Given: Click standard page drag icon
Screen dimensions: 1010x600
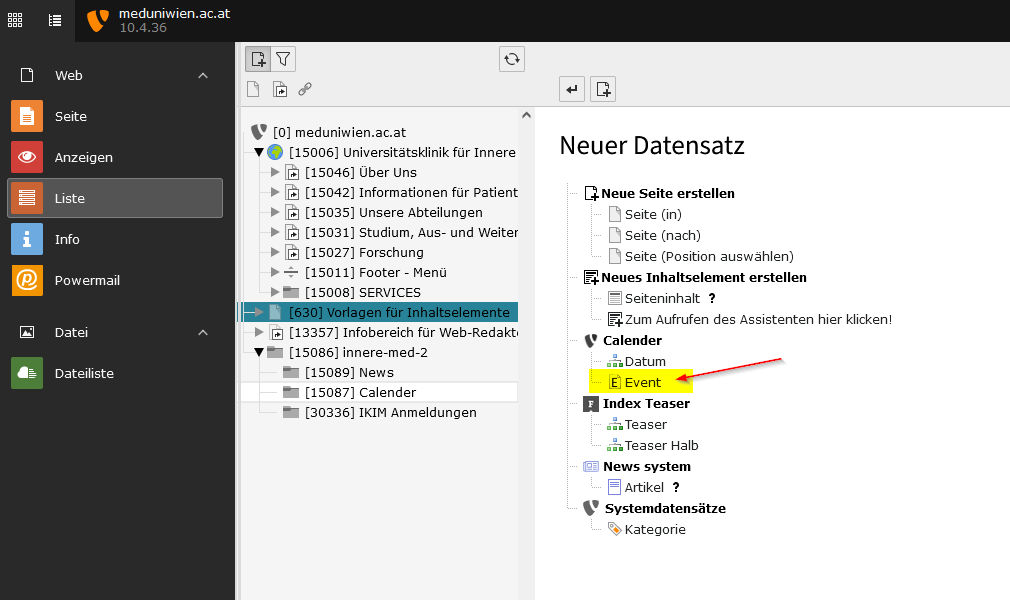Looking at the screenshot, I should 253,89.
